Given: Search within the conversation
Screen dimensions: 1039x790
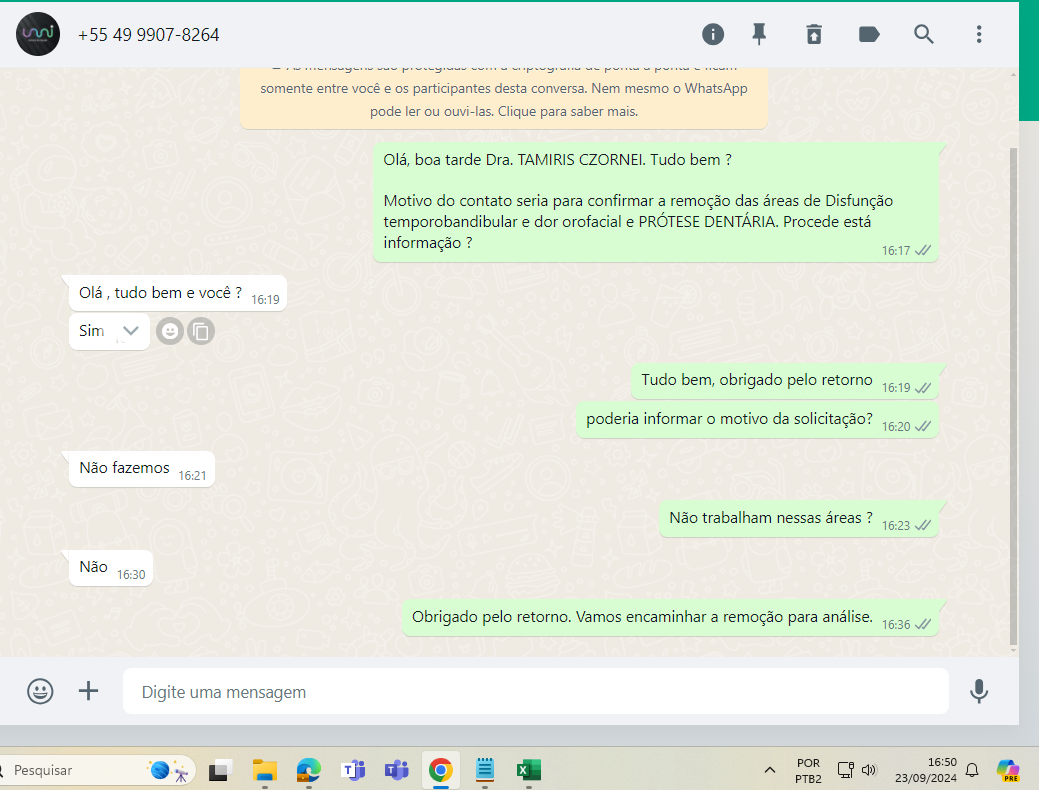Looking at the screenshot, I should pos(924,34).
